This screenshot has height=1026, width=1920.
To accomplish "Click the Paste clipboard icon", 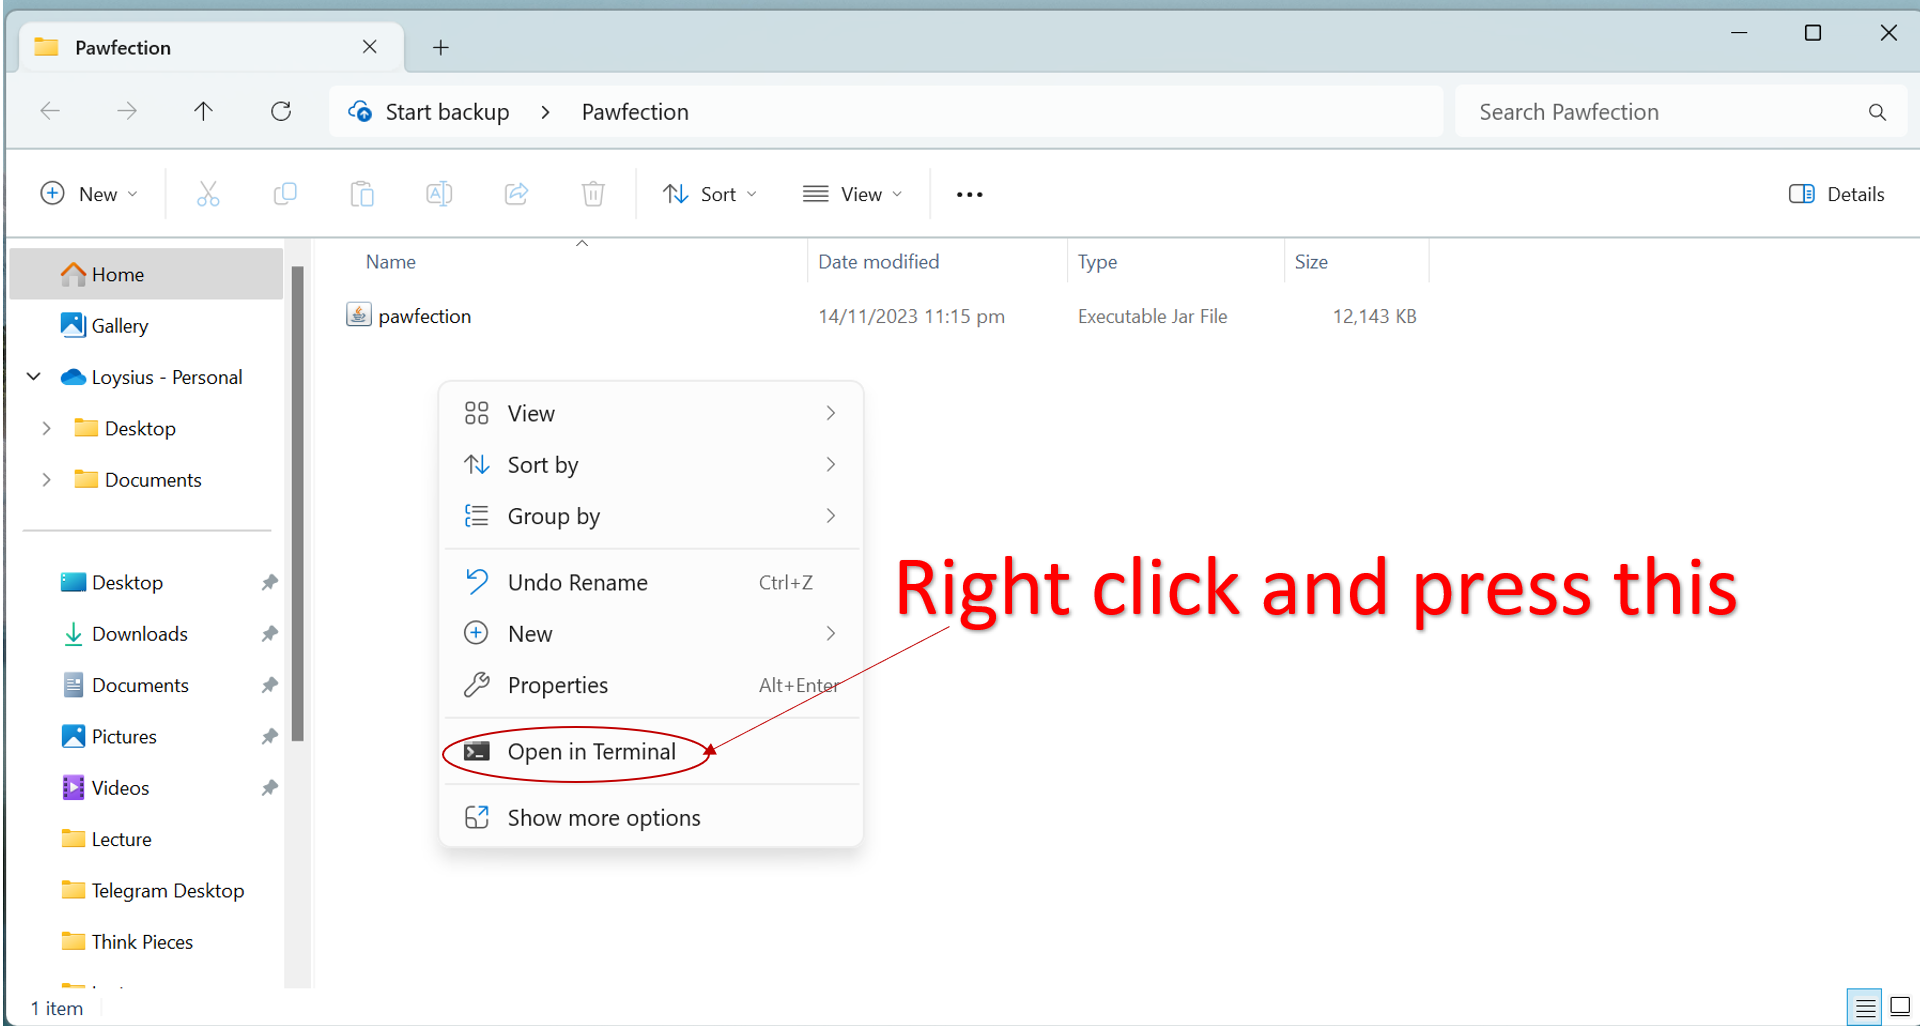I will 362,194.
